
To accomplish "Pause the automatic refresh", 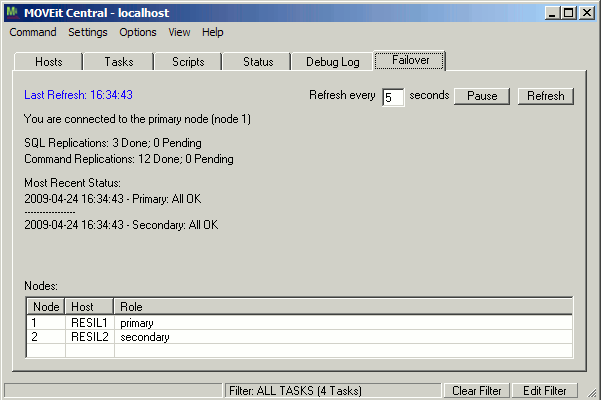I will click(482, 96).
